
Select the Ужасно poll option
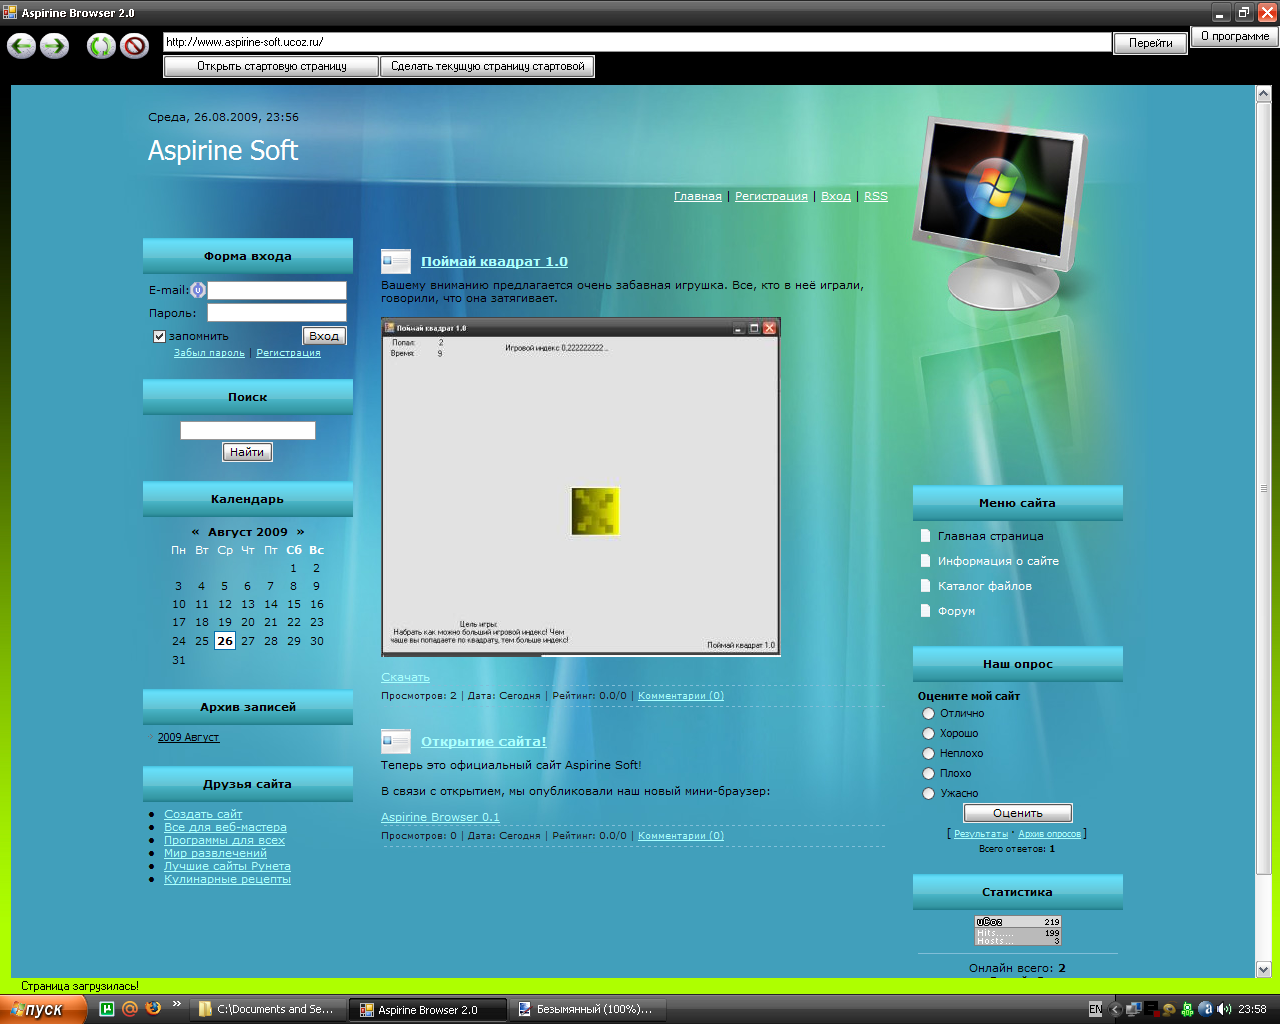pyautogui.click(x=928, y=794)
